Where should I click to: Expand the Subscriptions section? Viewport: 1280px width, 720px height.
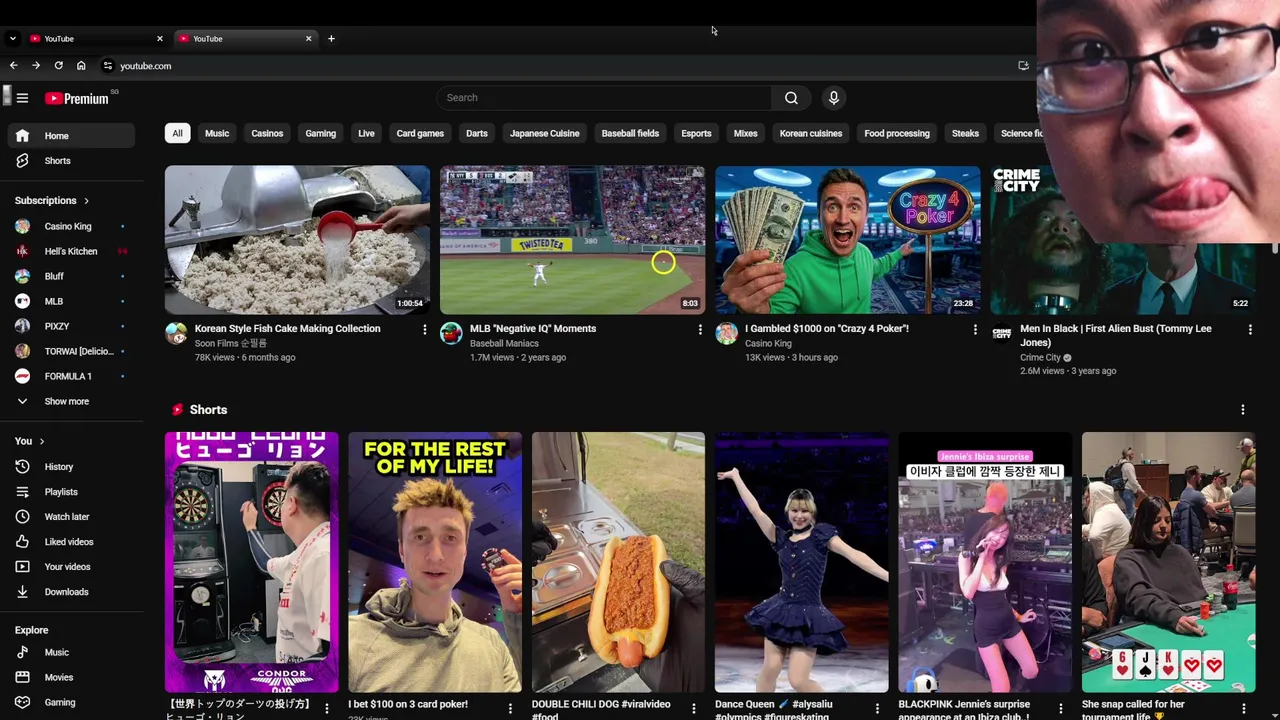pos(52,201)
